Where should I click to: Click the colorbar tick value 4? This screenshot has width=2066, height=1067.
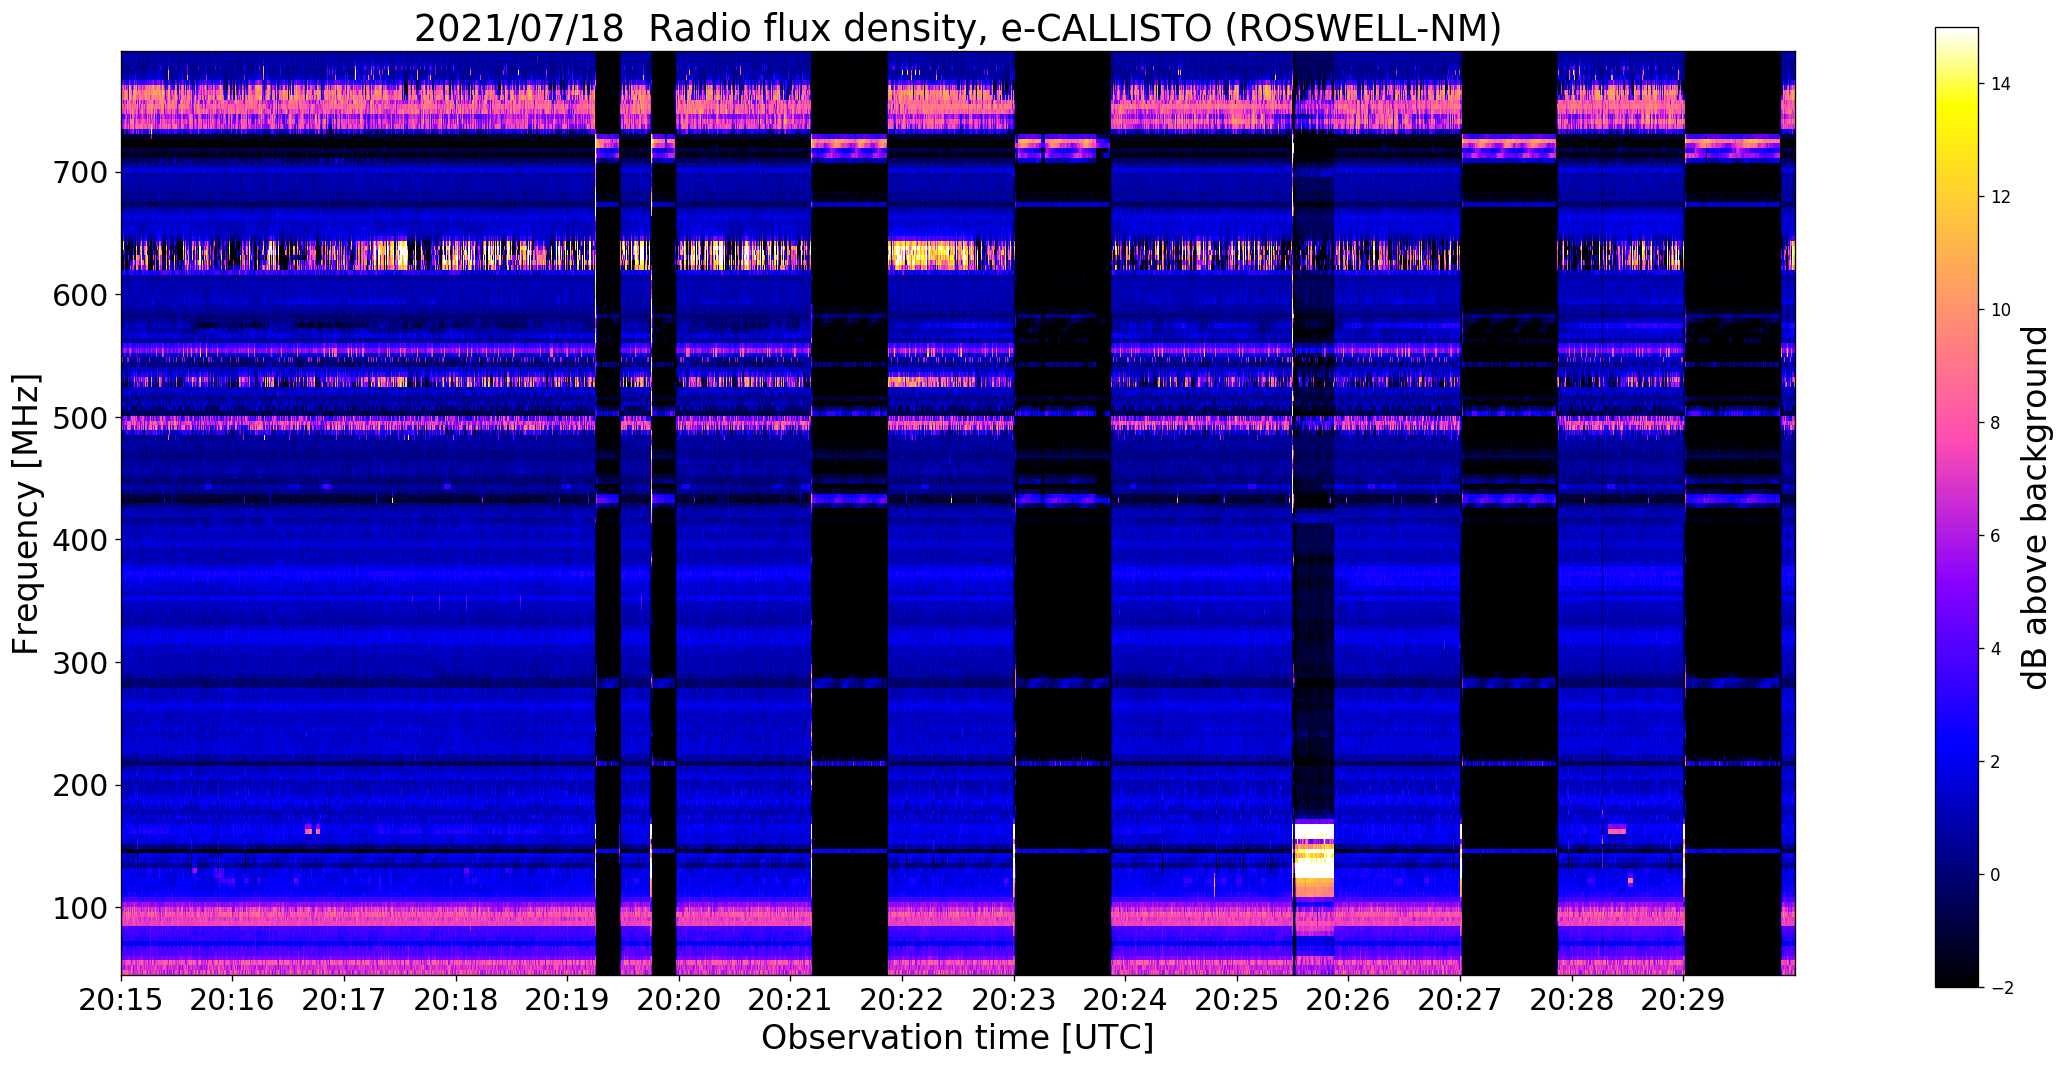[1996, 649]
